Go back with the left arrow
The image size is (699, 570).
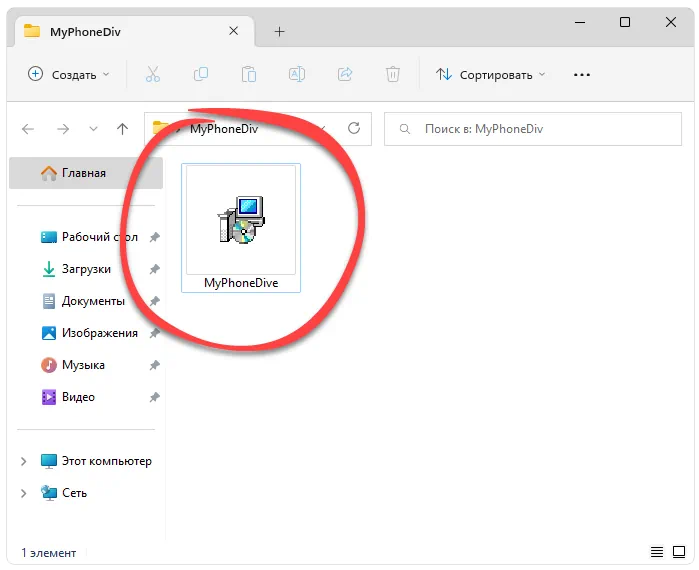point(28,129)
